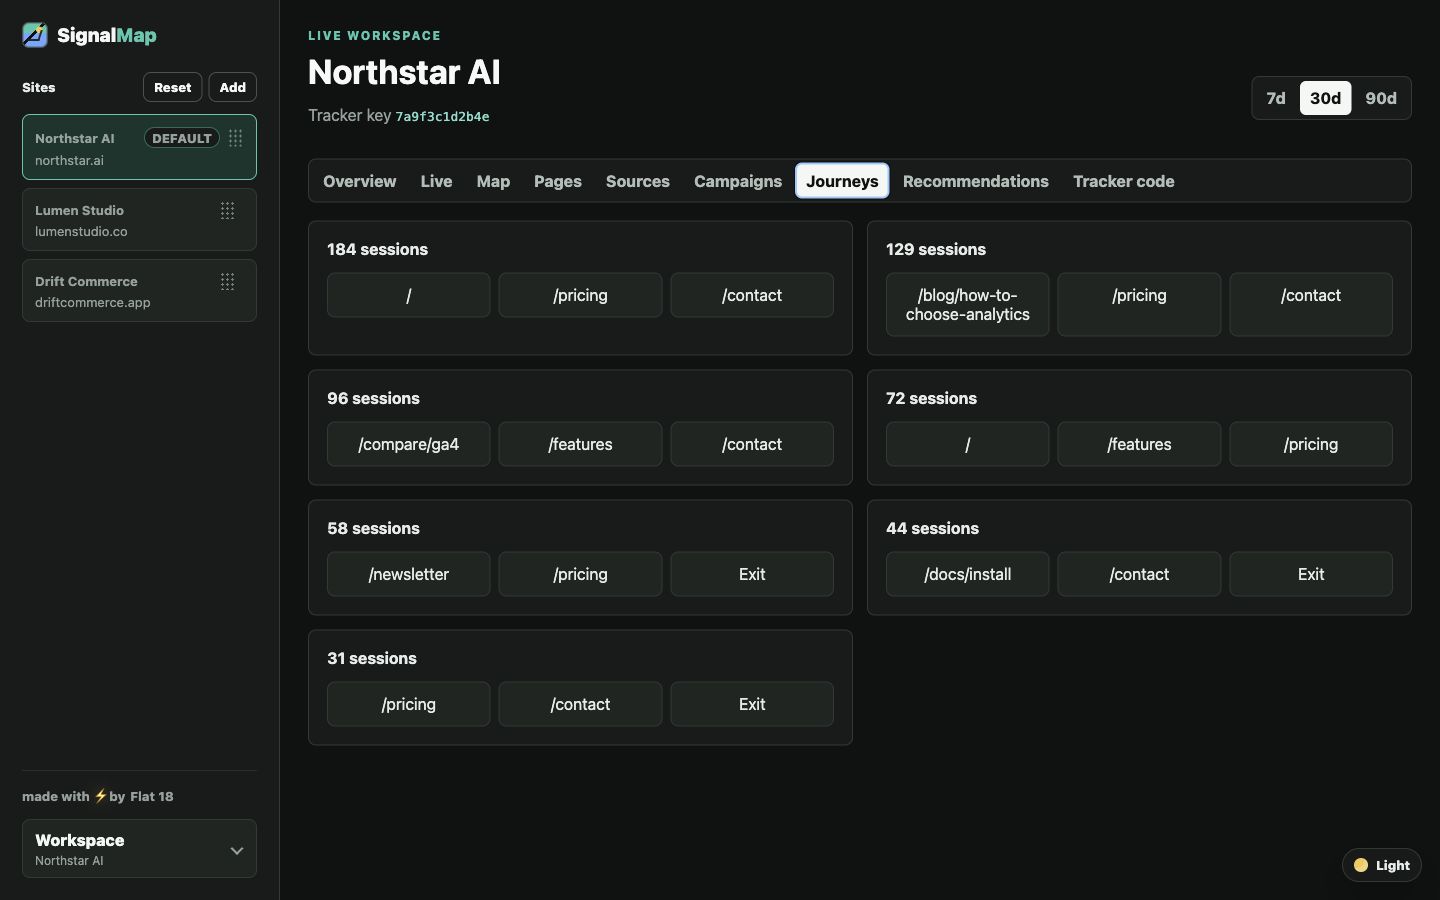Viewport: 1440px width, 900px height.
Task: Open the Overview tab
Action: 360,181
